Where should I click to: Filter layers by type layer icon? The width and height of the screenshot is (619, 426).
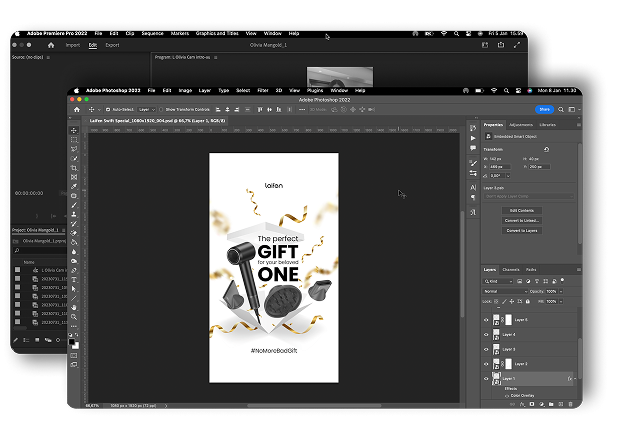pos(537,281)
